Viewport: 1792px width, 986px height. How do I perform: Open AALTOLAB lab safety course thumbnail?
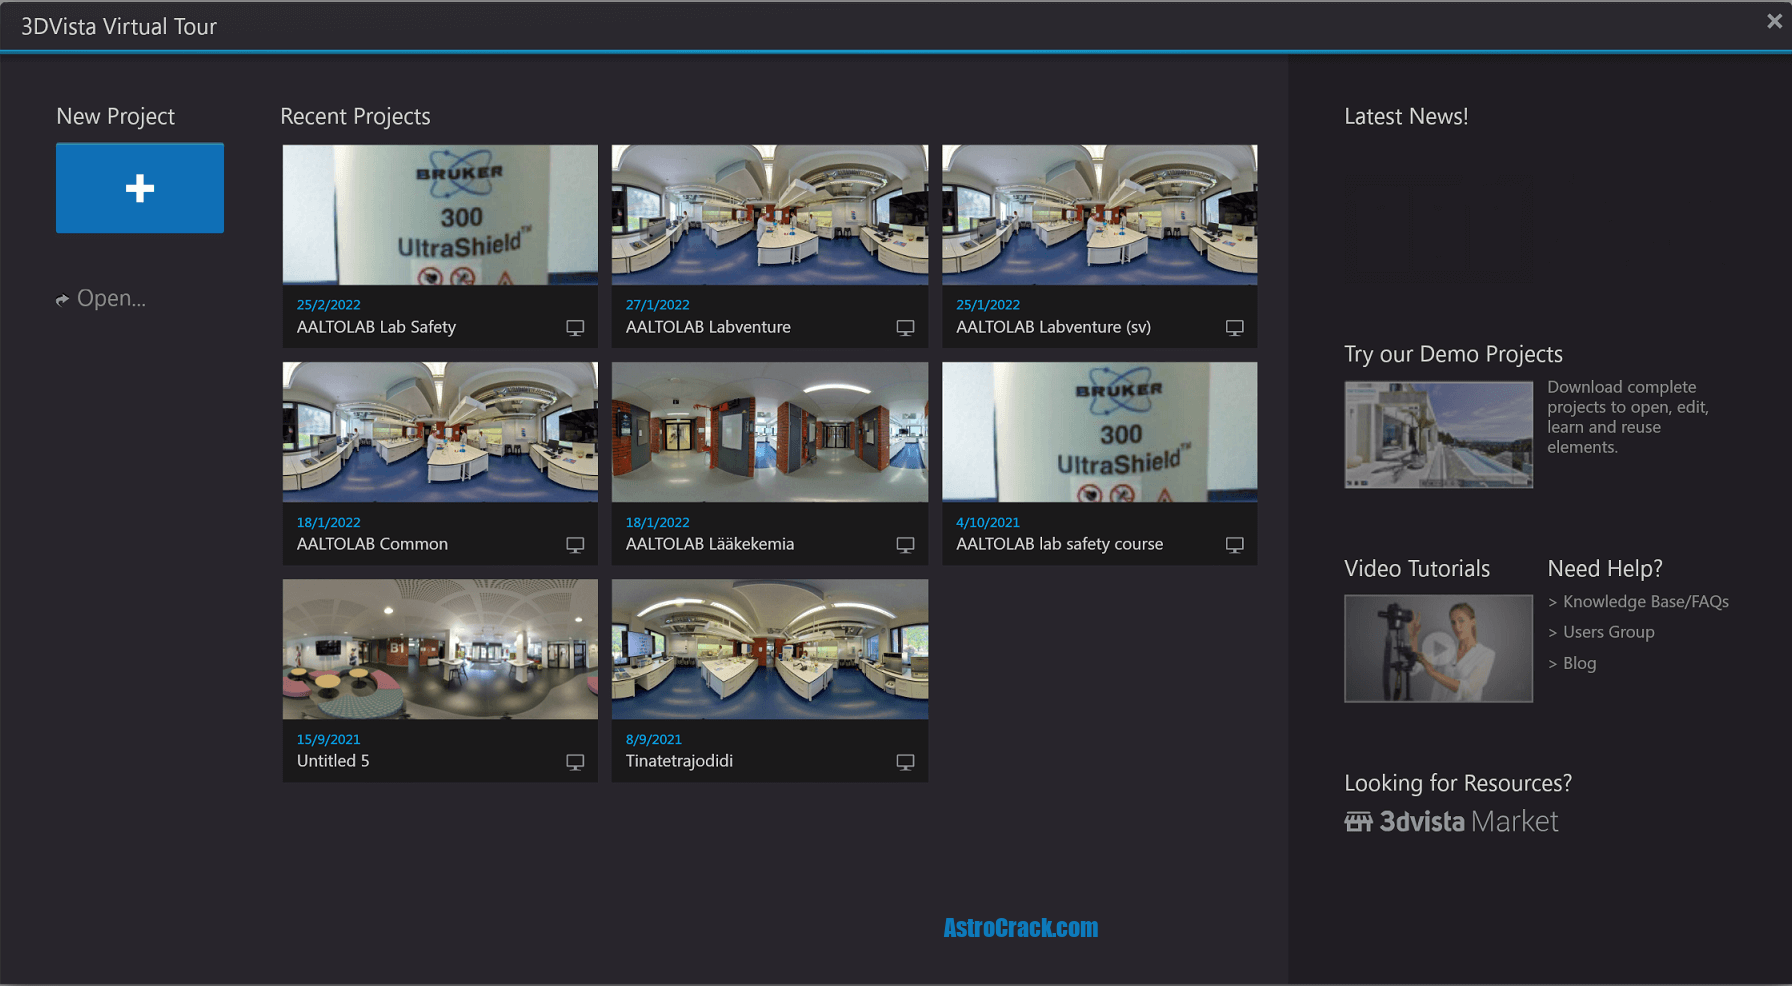[x=1100, y=432]
